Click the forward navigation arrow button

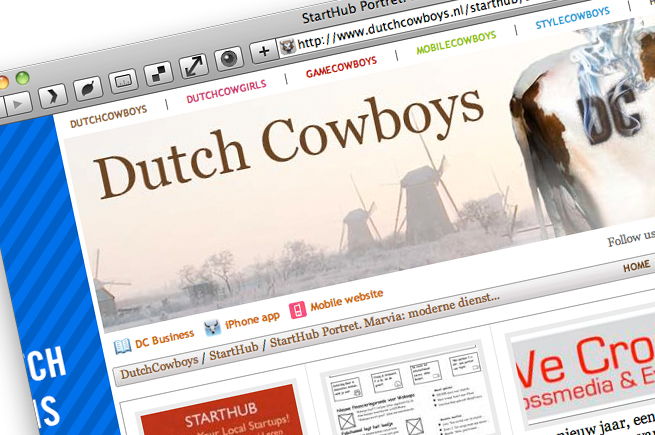tap(16, 104)
